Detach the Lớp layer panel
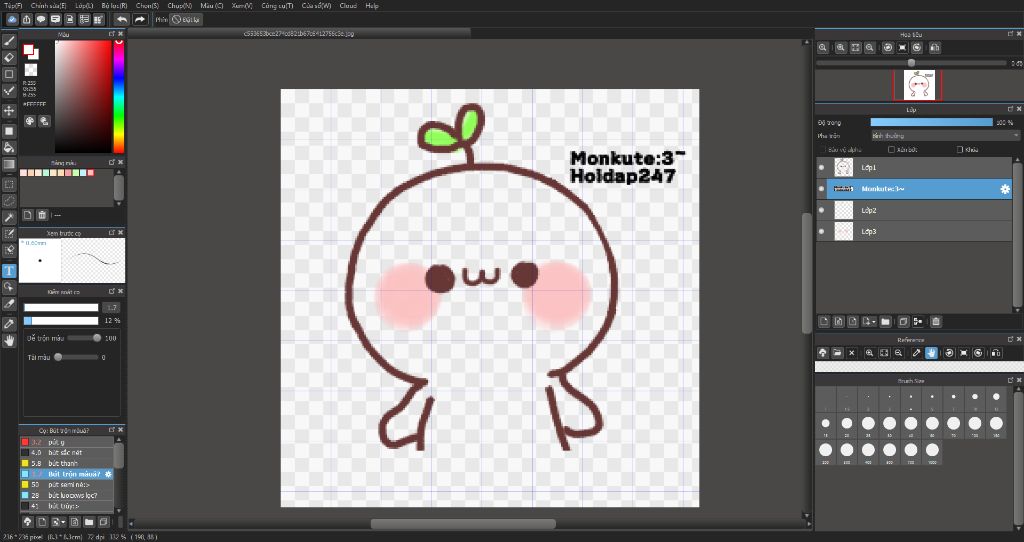This screenshot has width=1024, height=542. point(1010,109)
